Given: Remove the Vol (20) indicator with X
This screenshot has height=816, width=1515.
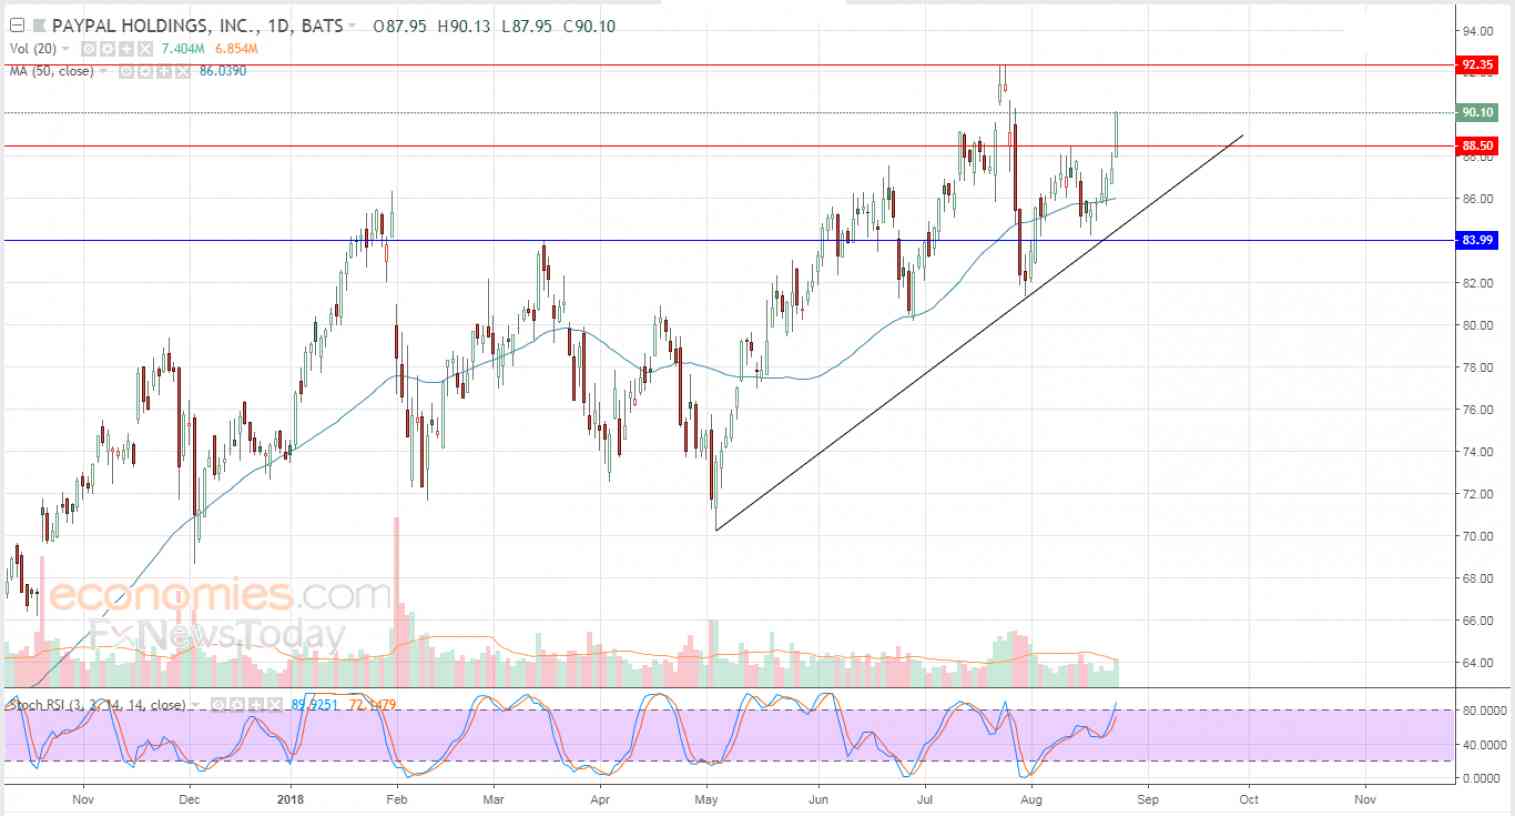Looking at the screenshot, I should pos(144,49).
